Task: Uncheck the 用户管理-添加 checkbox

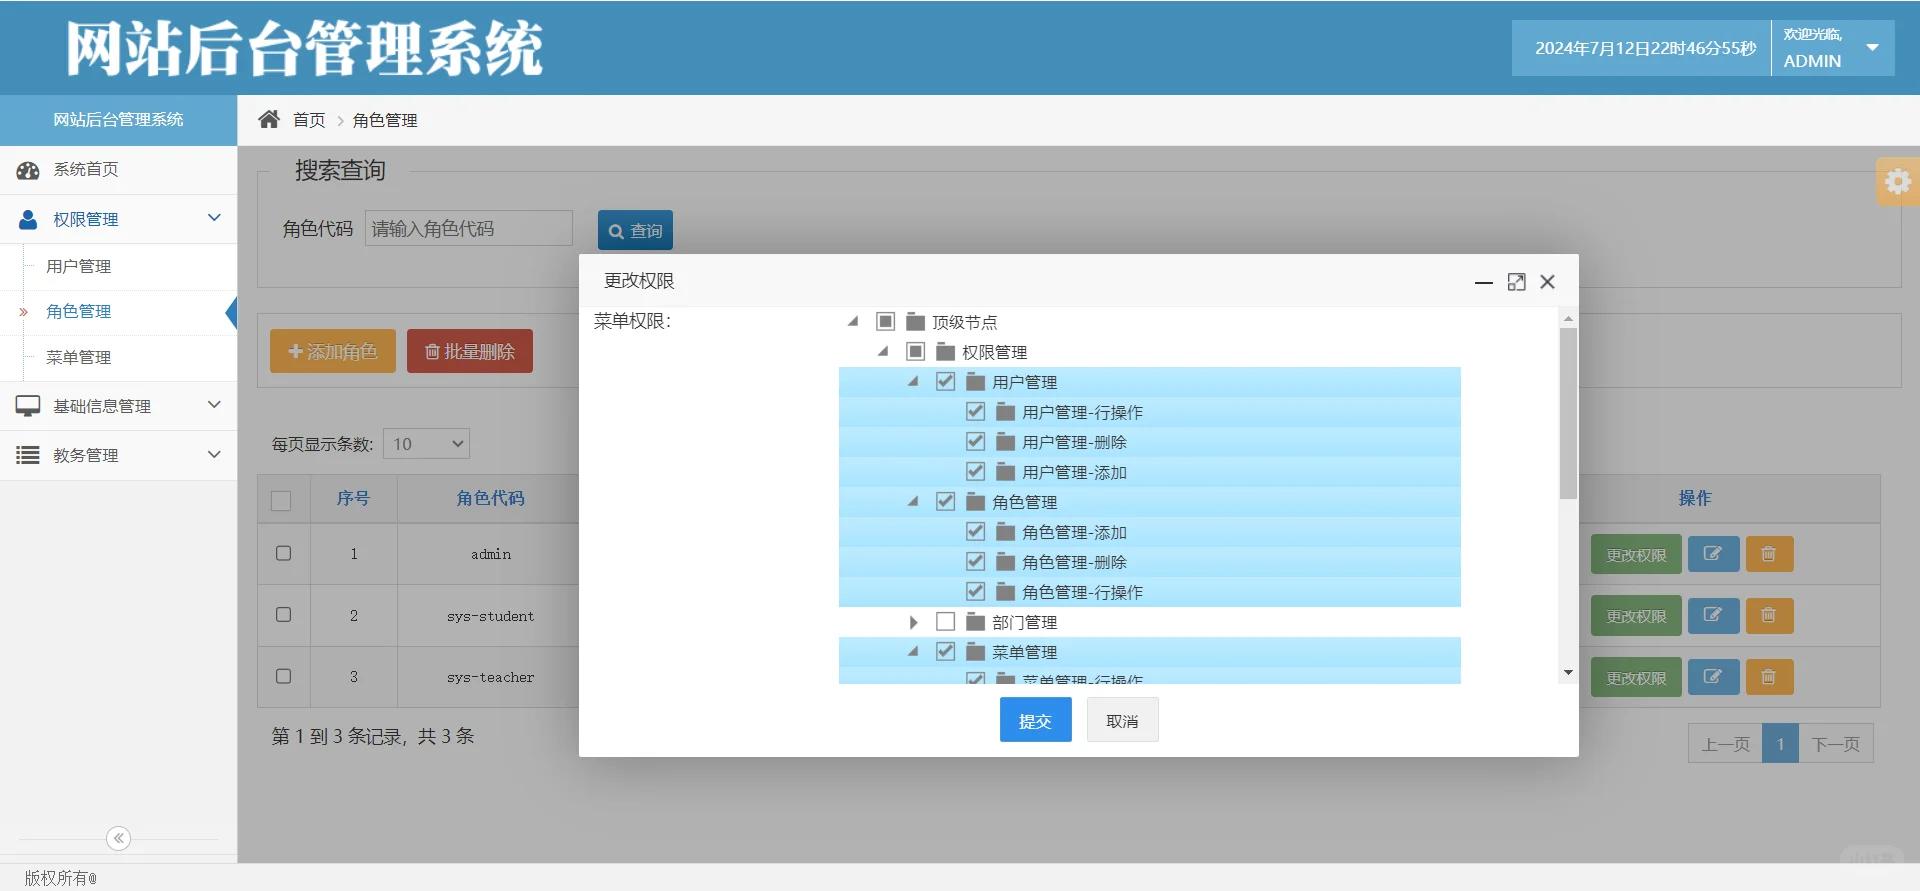Action: 975,471
